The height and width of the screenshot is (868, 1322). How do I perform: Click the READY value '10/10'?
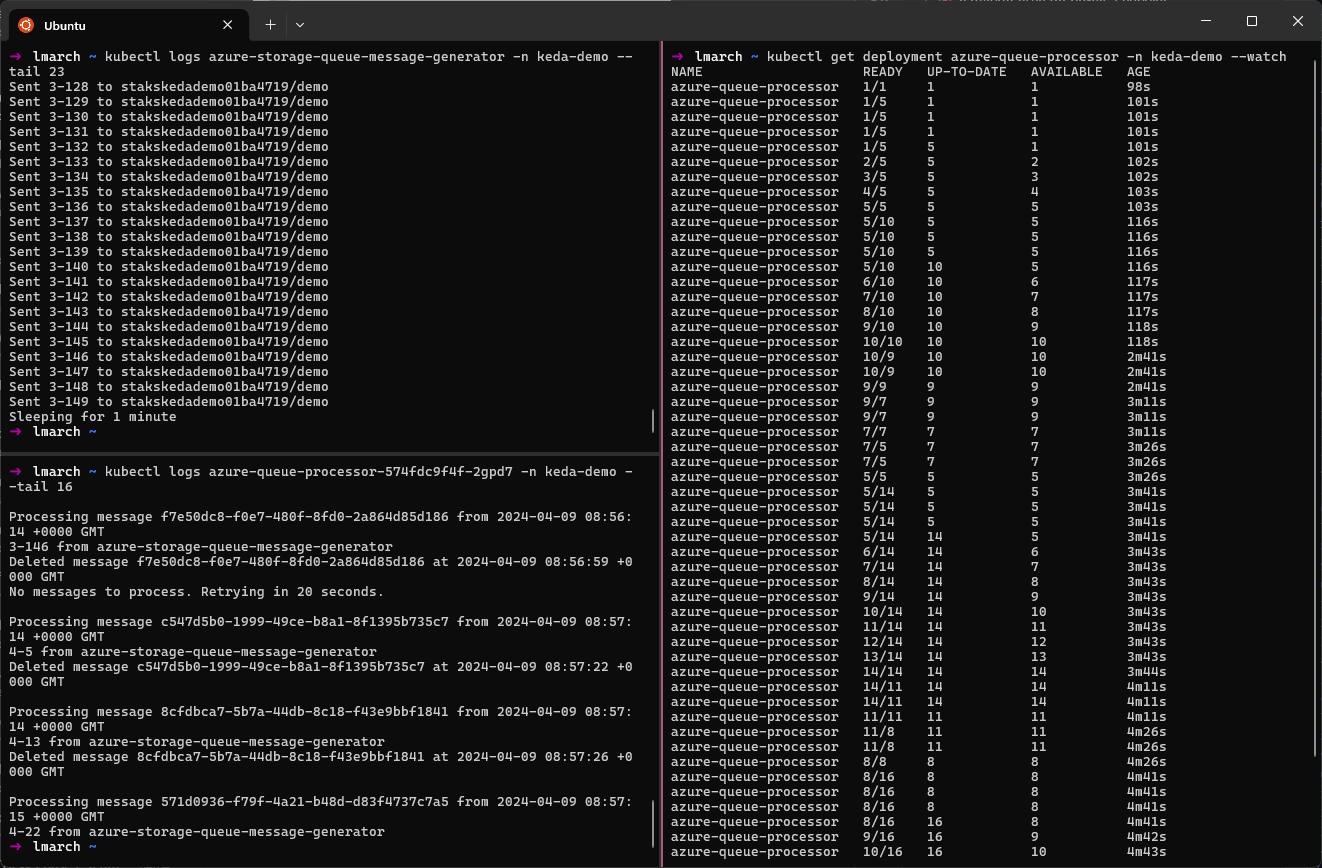click(x=883, y=342)
